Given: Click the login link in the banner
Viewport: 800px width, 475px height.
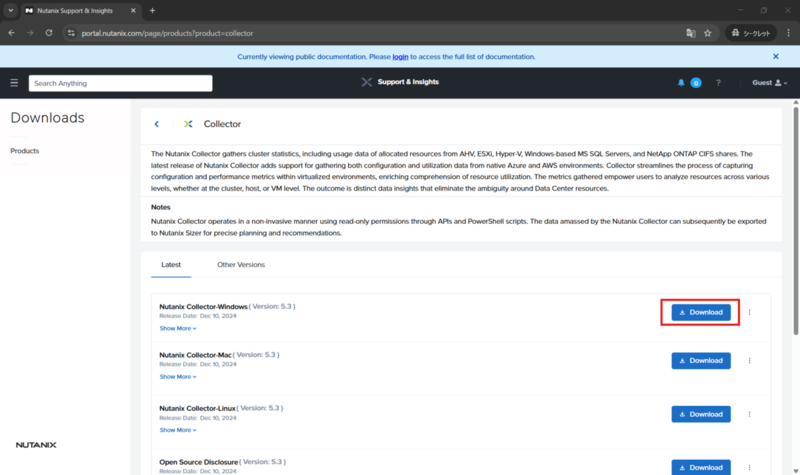Looking at the screenshot, I should (x=400, y=57).
